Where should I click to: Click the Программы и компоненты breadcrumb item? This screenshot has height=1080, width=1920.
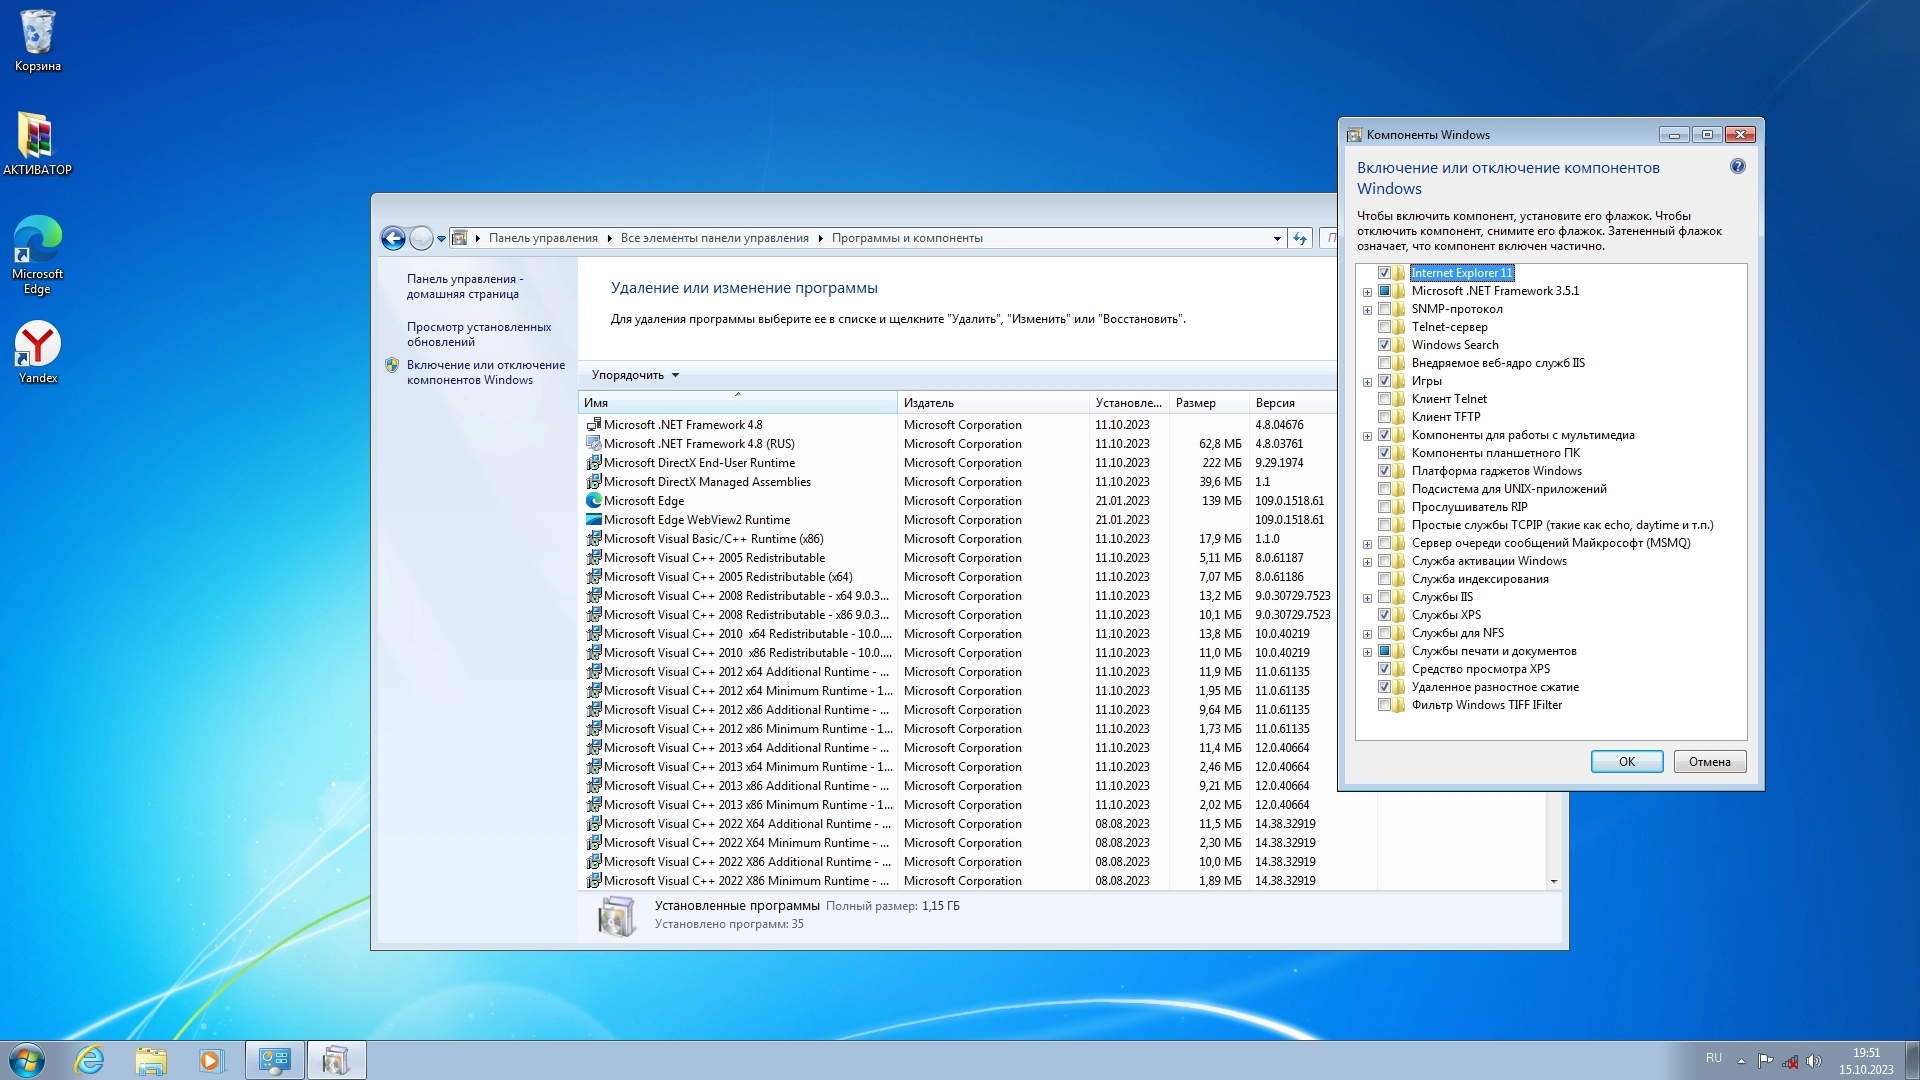[906, 238]
